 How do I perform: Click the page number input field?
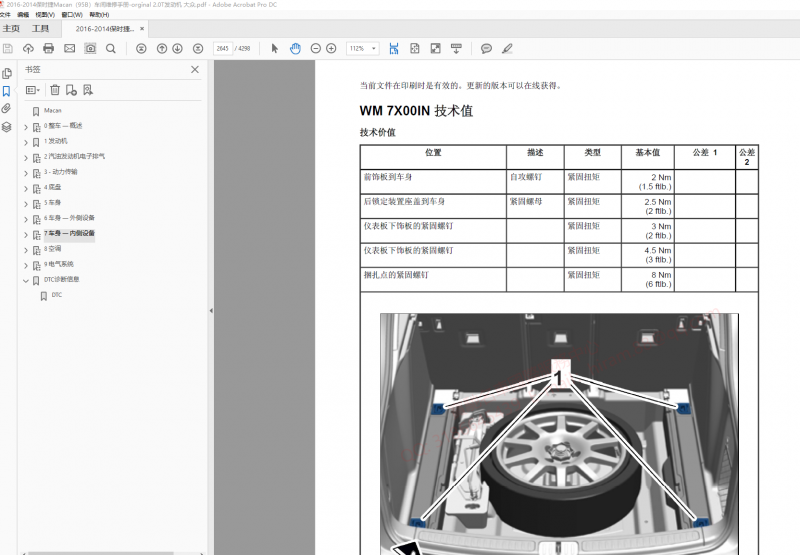[x=222, y=48]
